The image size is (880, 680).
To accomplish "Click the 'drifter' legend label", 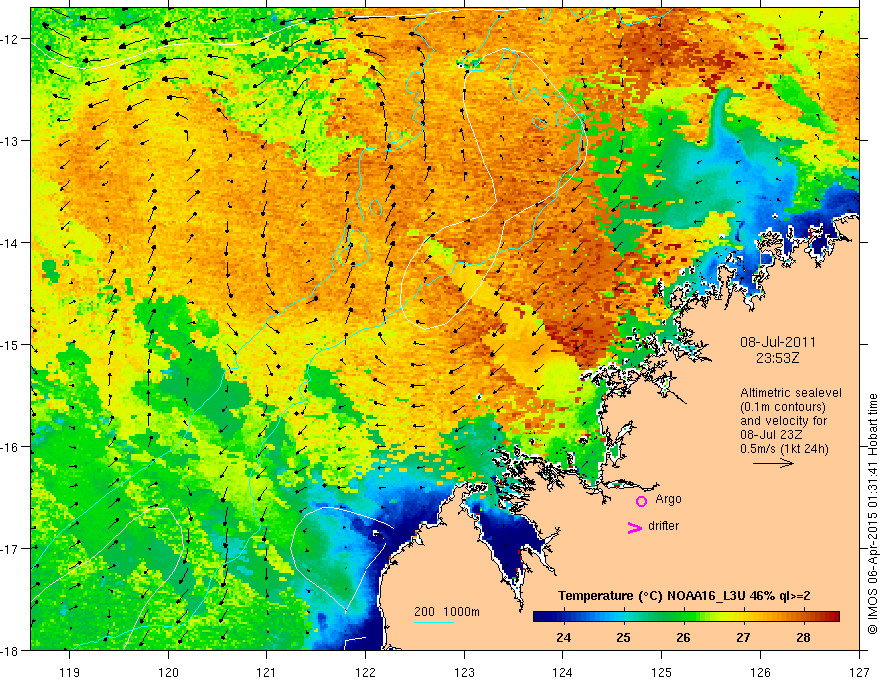I will (x=663, y=526).
